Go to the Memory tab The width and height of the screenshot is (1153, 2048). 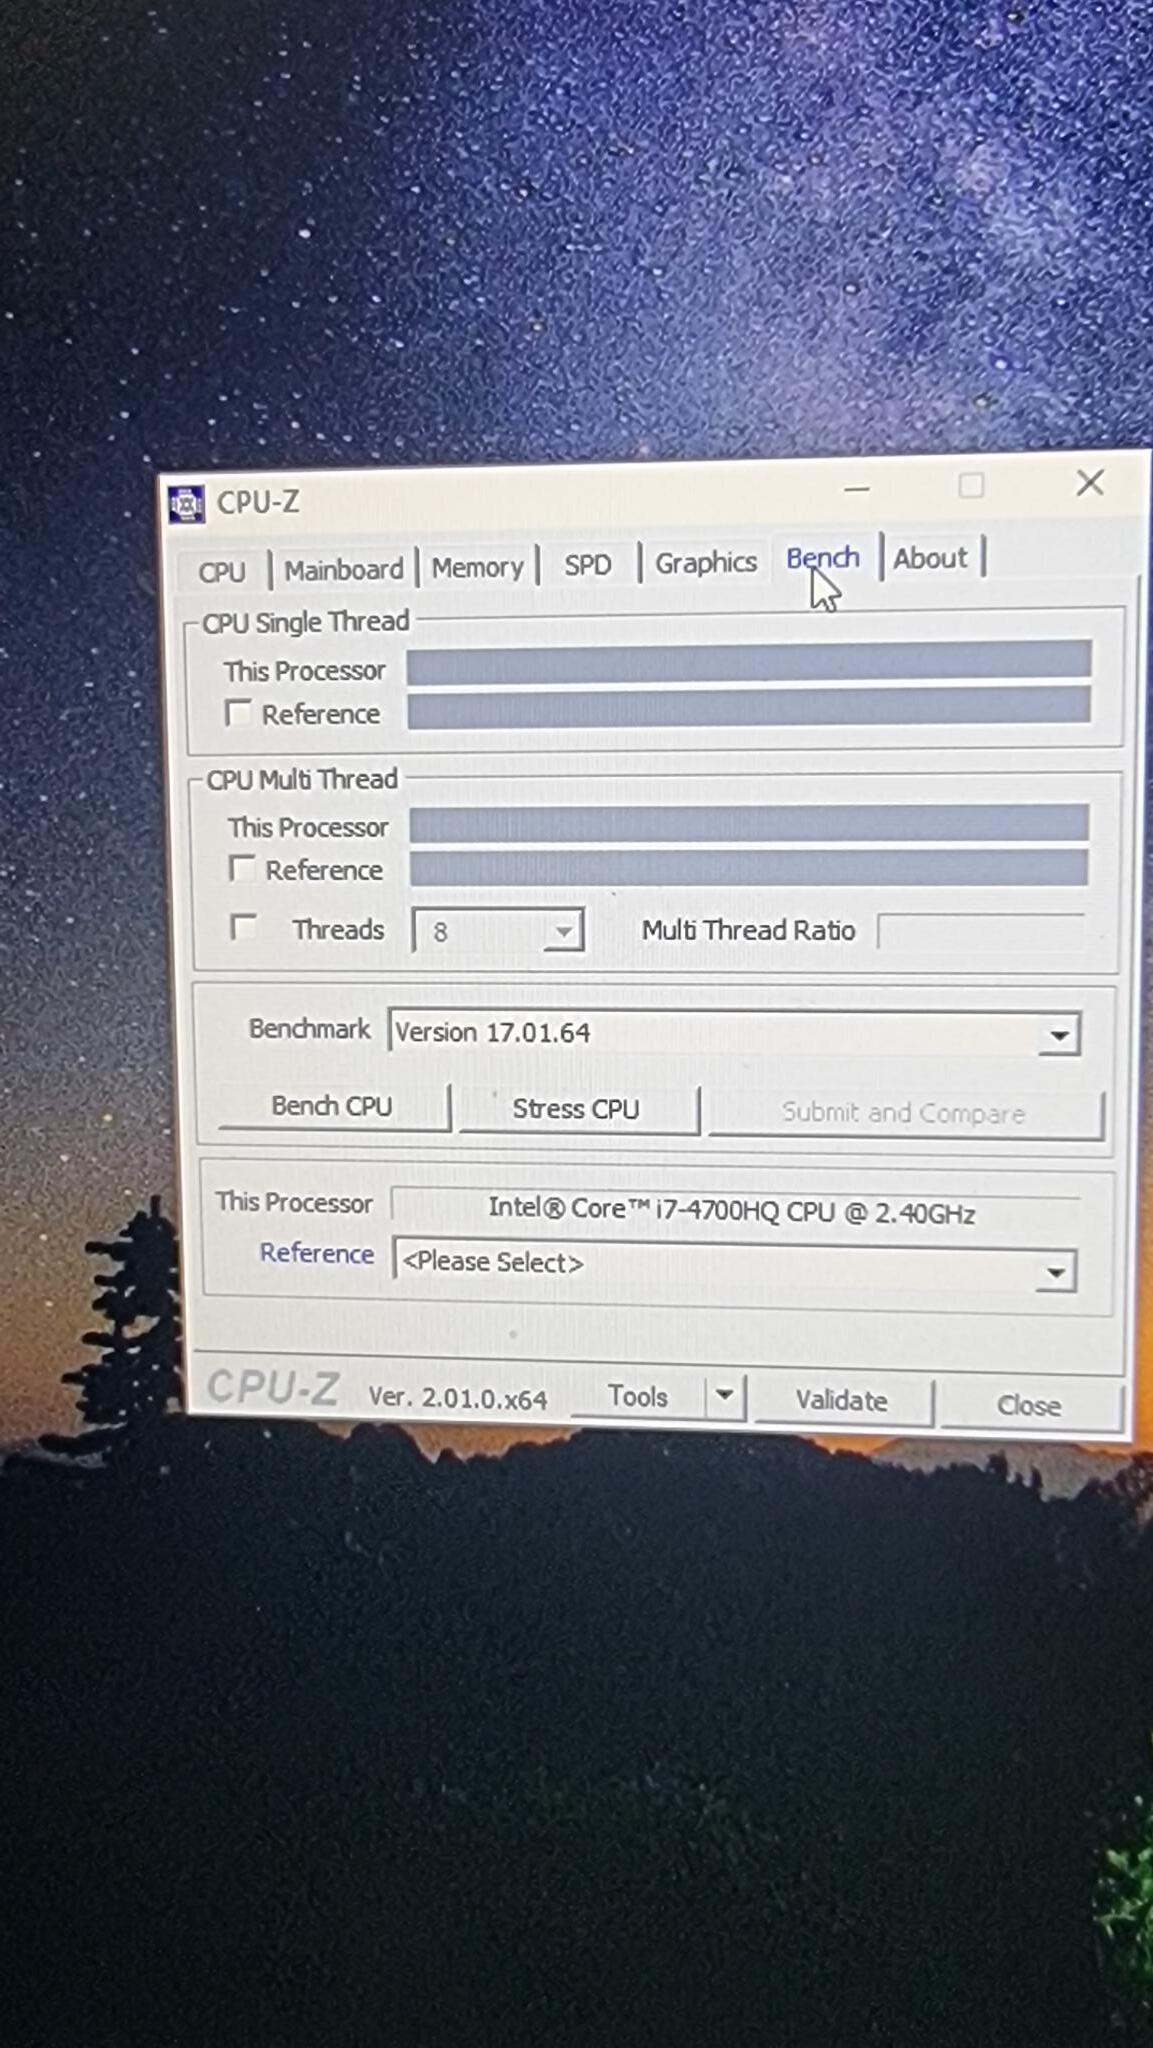(478, 567)
